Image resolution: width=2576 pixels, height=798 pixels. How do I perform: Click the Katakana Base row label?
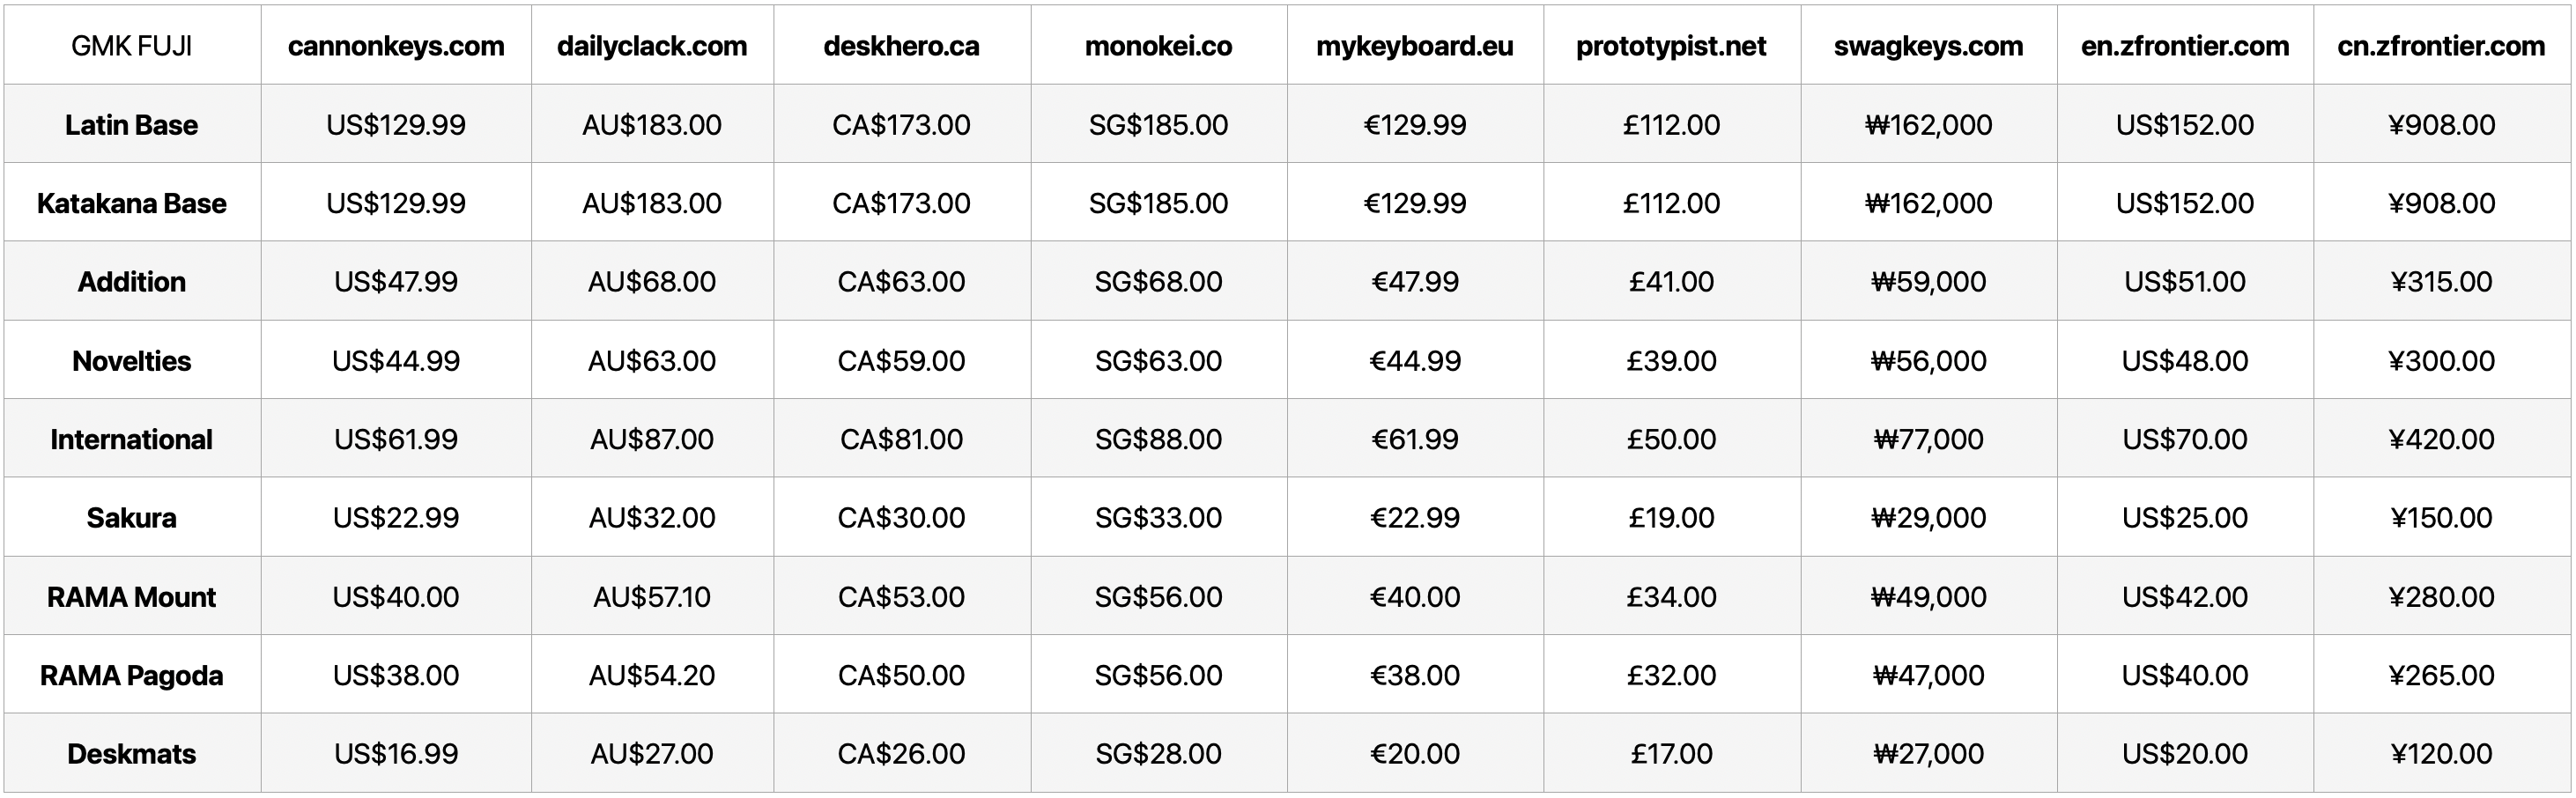point(132,203)
